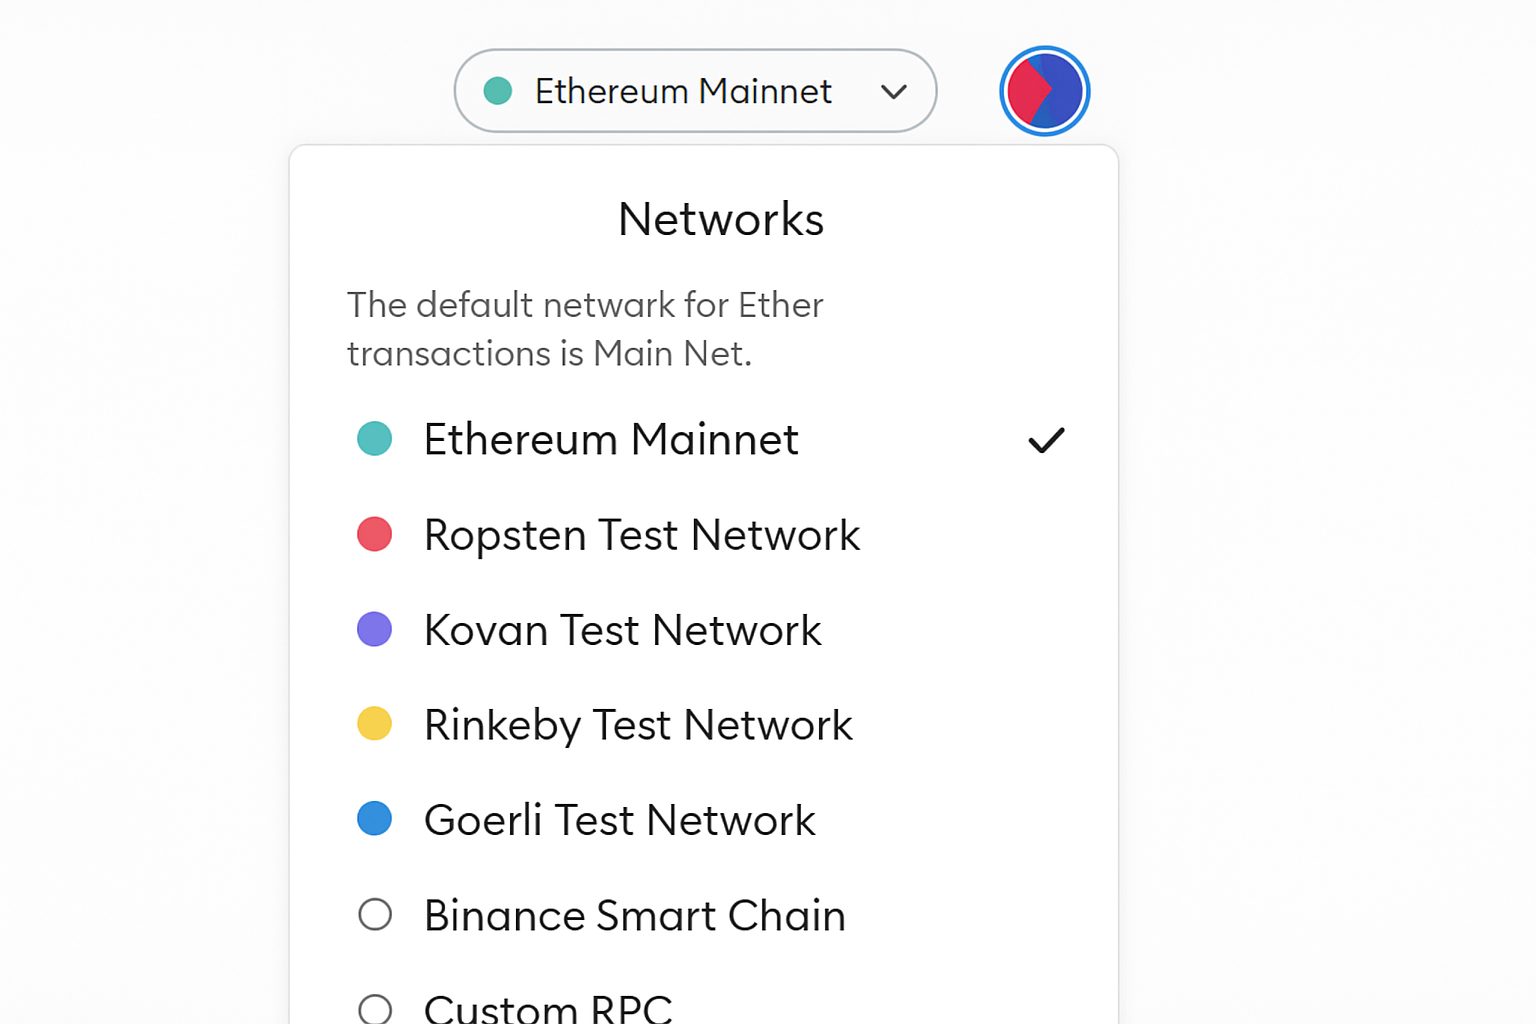Click the teal Ethereum Mainnet dot in list
Viewport: 1536px width, 1024px height.
375,439
